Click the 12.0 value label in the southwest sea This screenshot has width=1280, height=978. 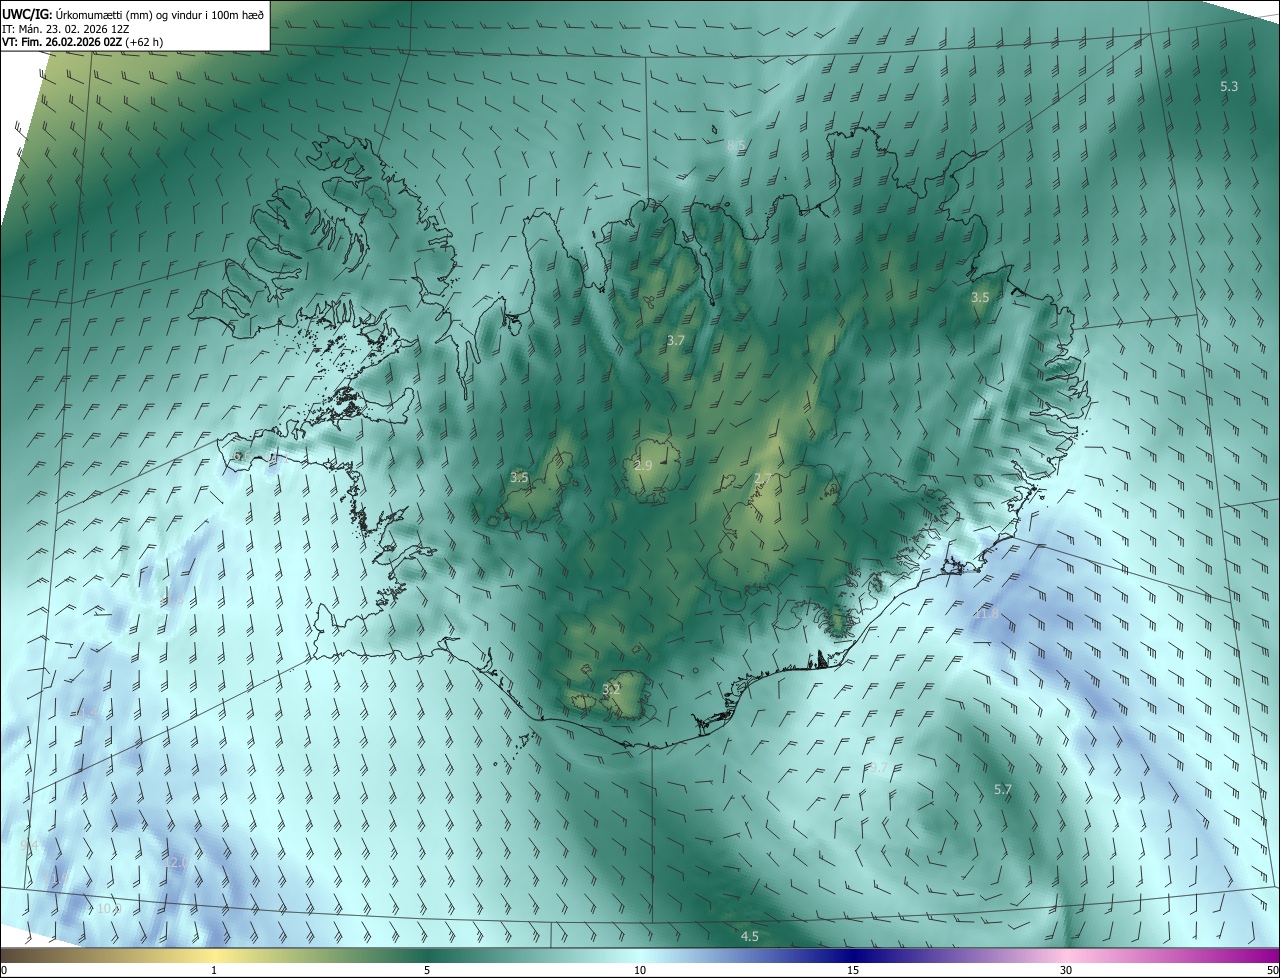tap(176, 862)
